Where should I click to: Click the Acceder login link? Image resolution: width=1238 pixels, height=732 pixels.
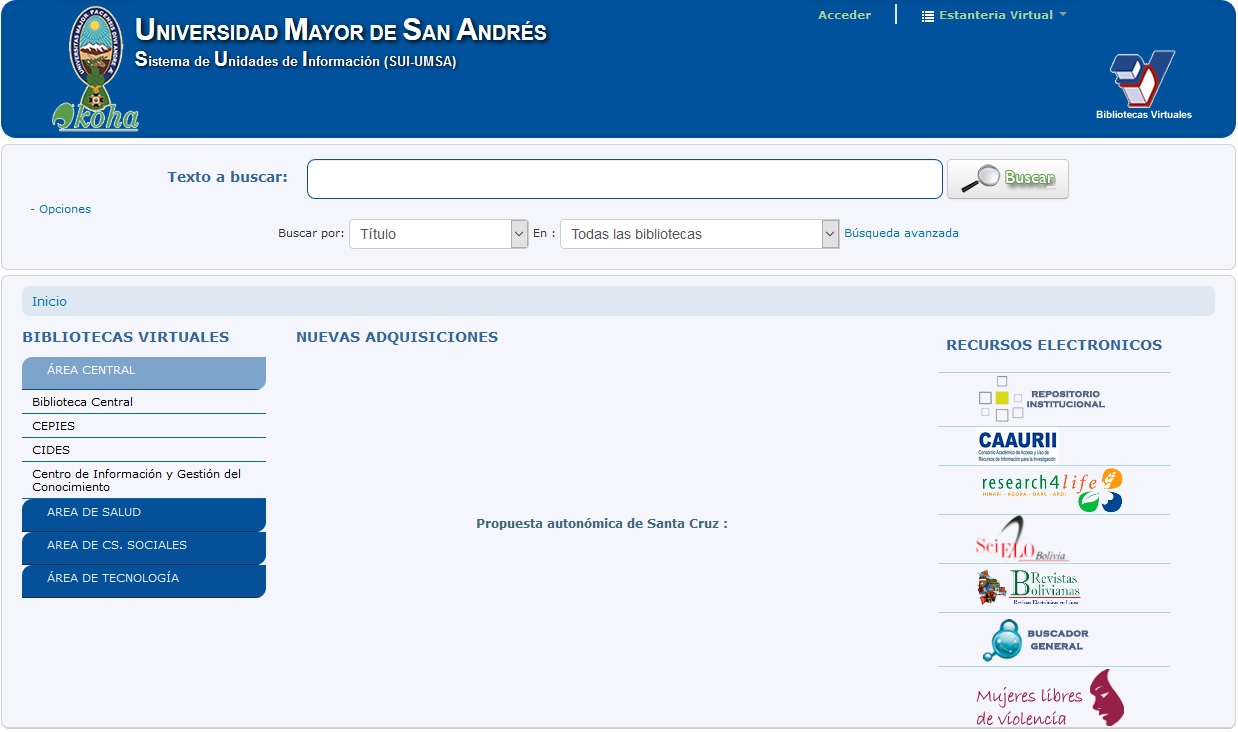click(x=844, y=15)
